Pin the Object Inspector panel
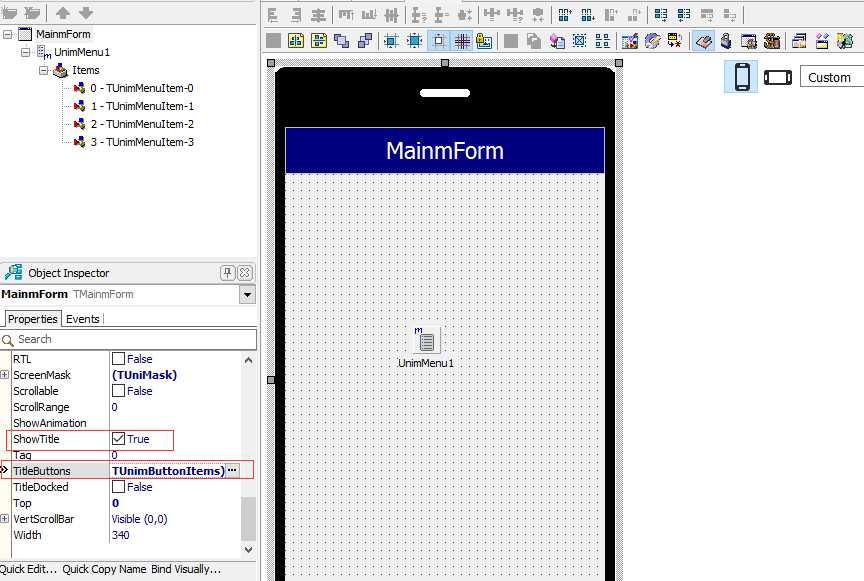Viewport: 864px width, 581px height. (228, 272)
